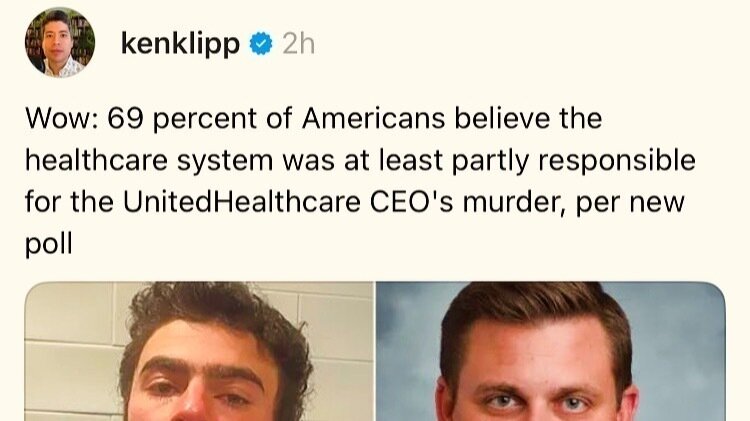750x421 pixels.
Task: Click the blue verified checkmark badge
Action: tap(259, 45)
